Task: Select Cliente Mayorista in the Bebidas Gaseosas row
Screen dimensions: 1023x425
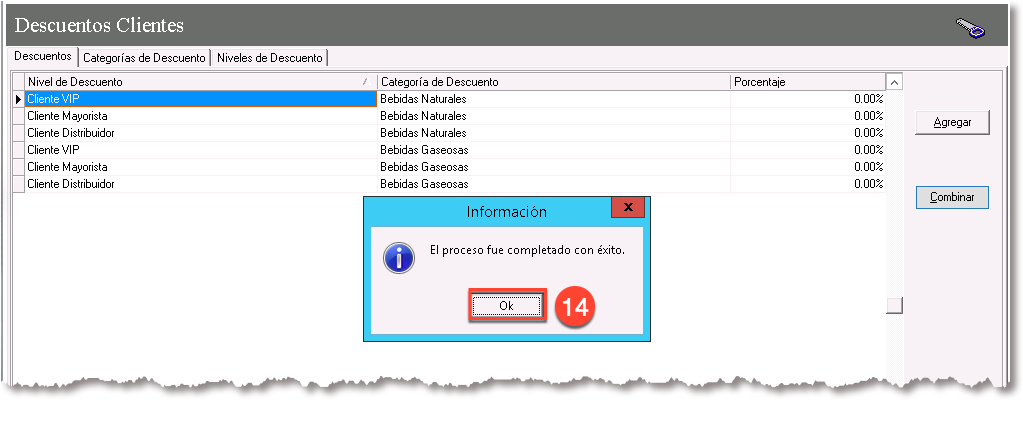Action: (x=201, y=167)
